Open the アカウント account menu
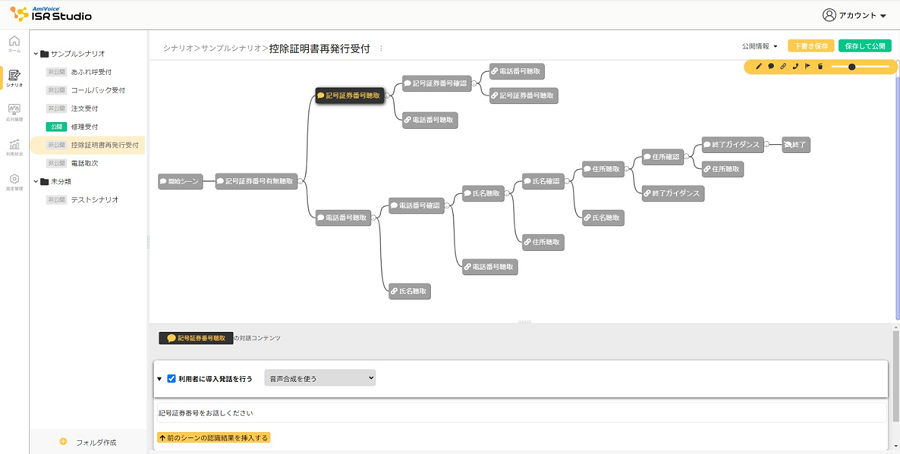Image resolution: width=900 pixels, height=454 pixels. pos(855,15)
